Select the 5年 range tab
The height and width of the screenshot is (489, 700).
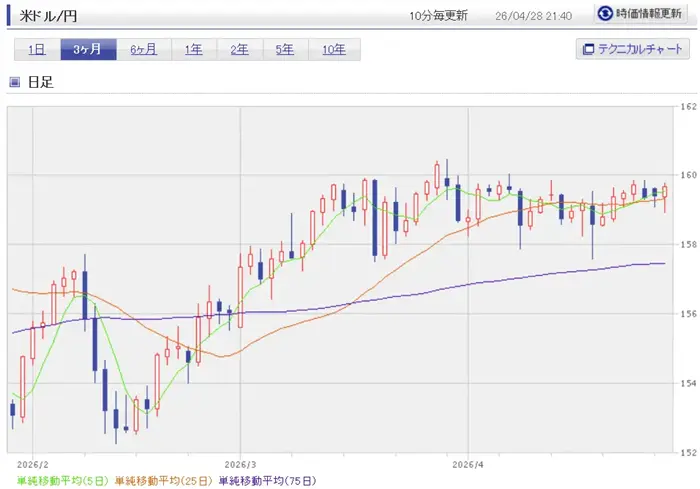(286, 50)
